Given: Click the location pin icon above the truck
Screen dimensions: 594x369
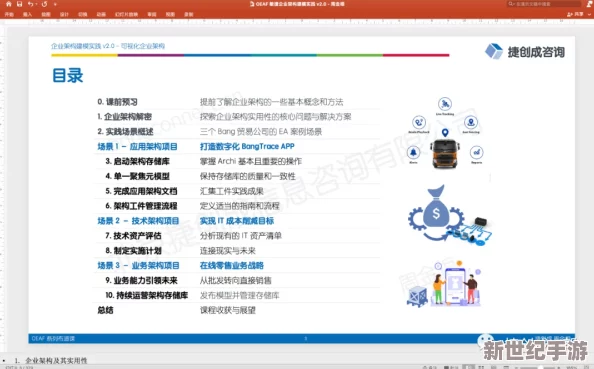Looking at the screenshot, I should [x=445, y=133].
